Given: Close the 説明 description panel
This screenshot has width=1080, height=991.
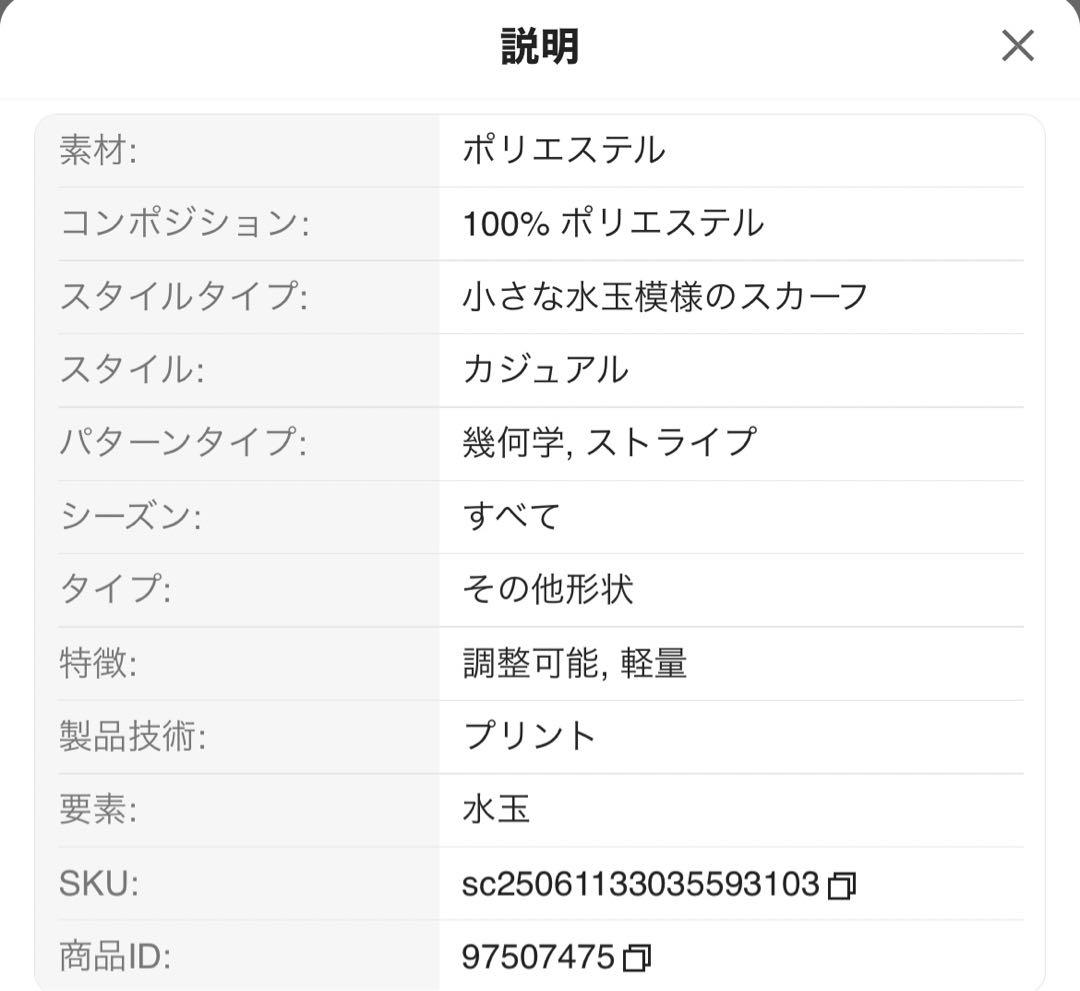Looking at the screenshot, I should (x=1017, y=45).
